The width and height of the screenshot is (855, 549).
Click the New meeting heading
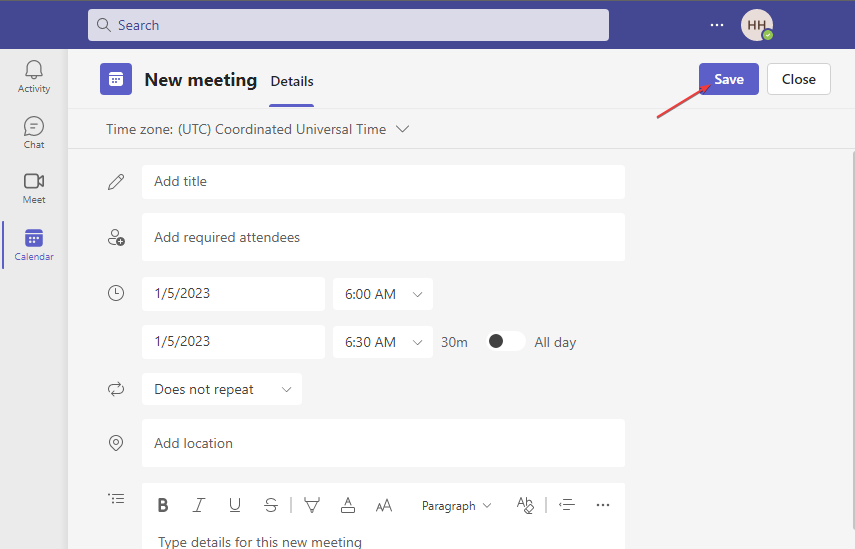[x=201, y=80]
